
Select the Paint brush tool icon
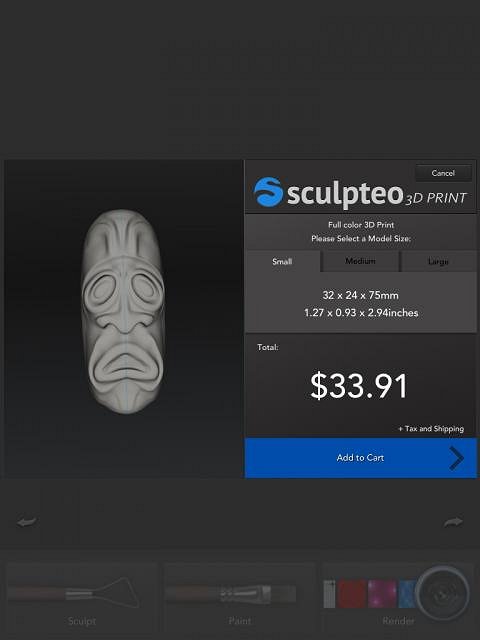[231, 593]
